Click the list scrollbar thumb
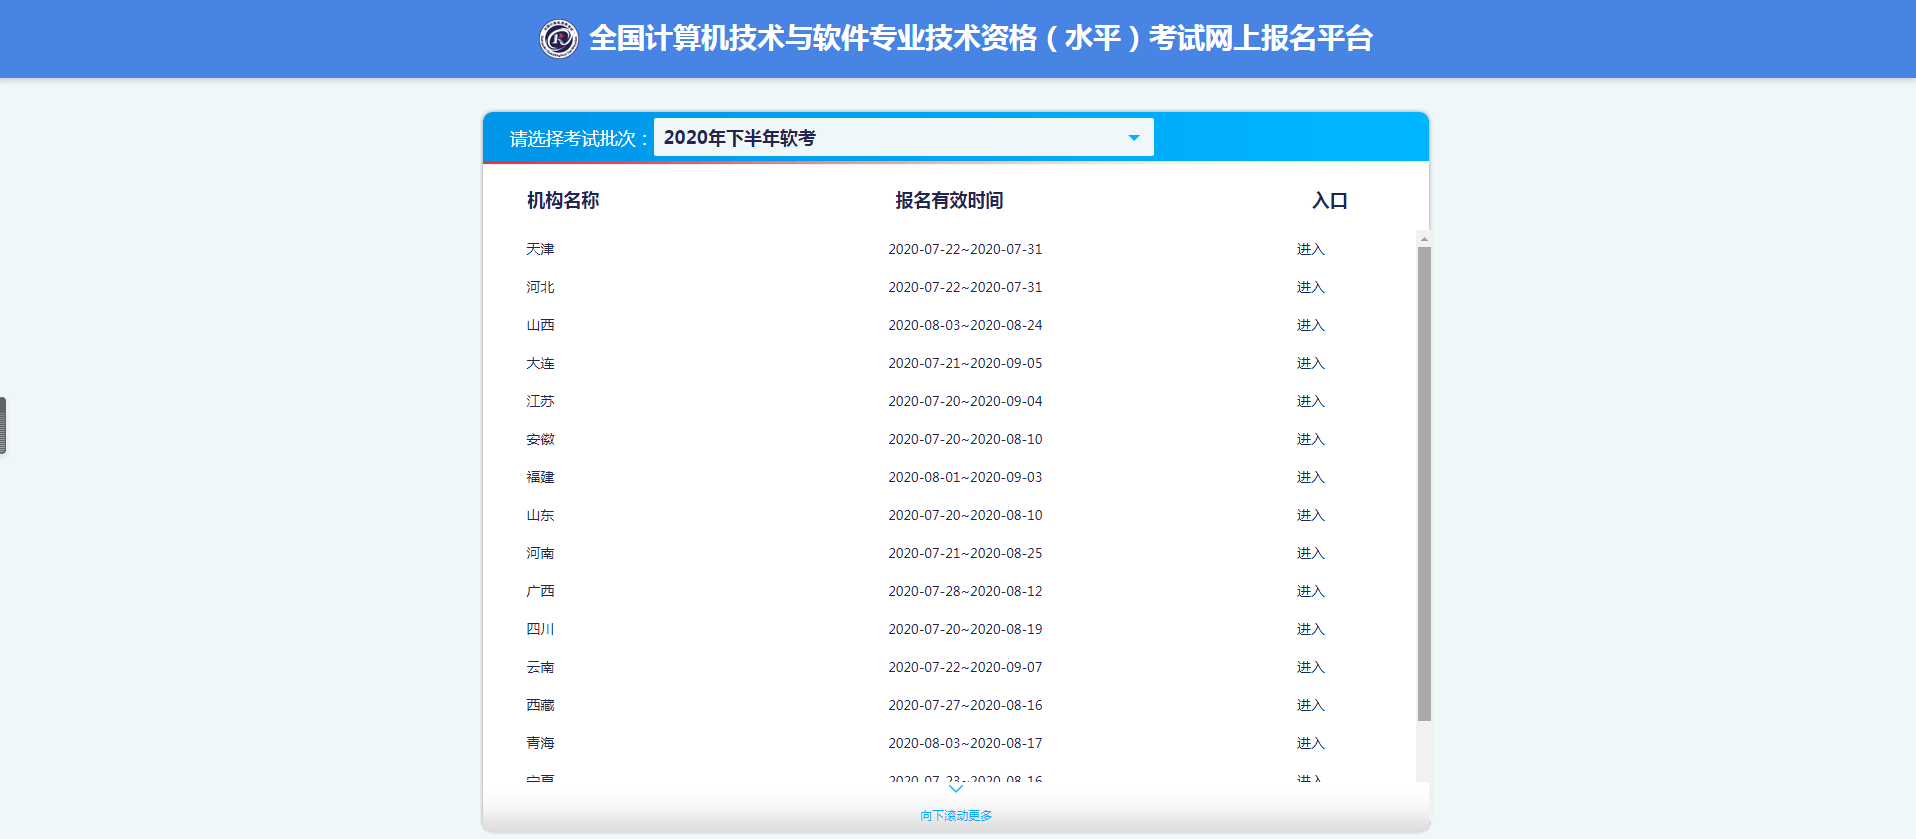 pos(1424,484)
